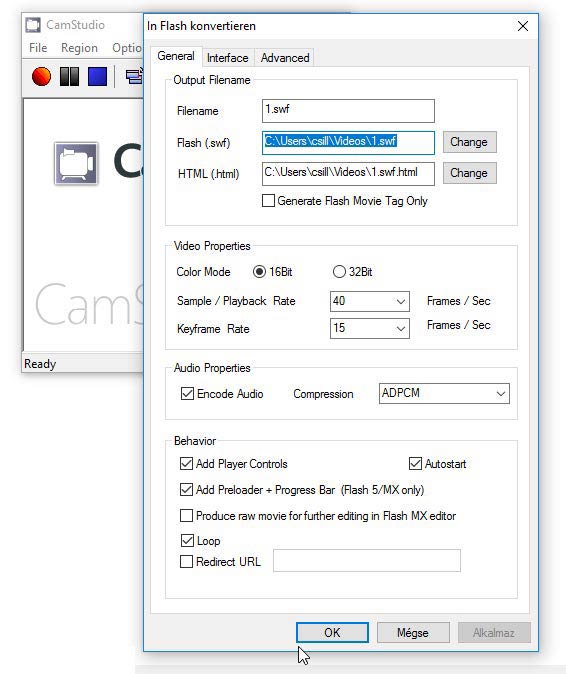Uncheck Add Player Controls
The image size is (566, 674).
coord(186,463)
